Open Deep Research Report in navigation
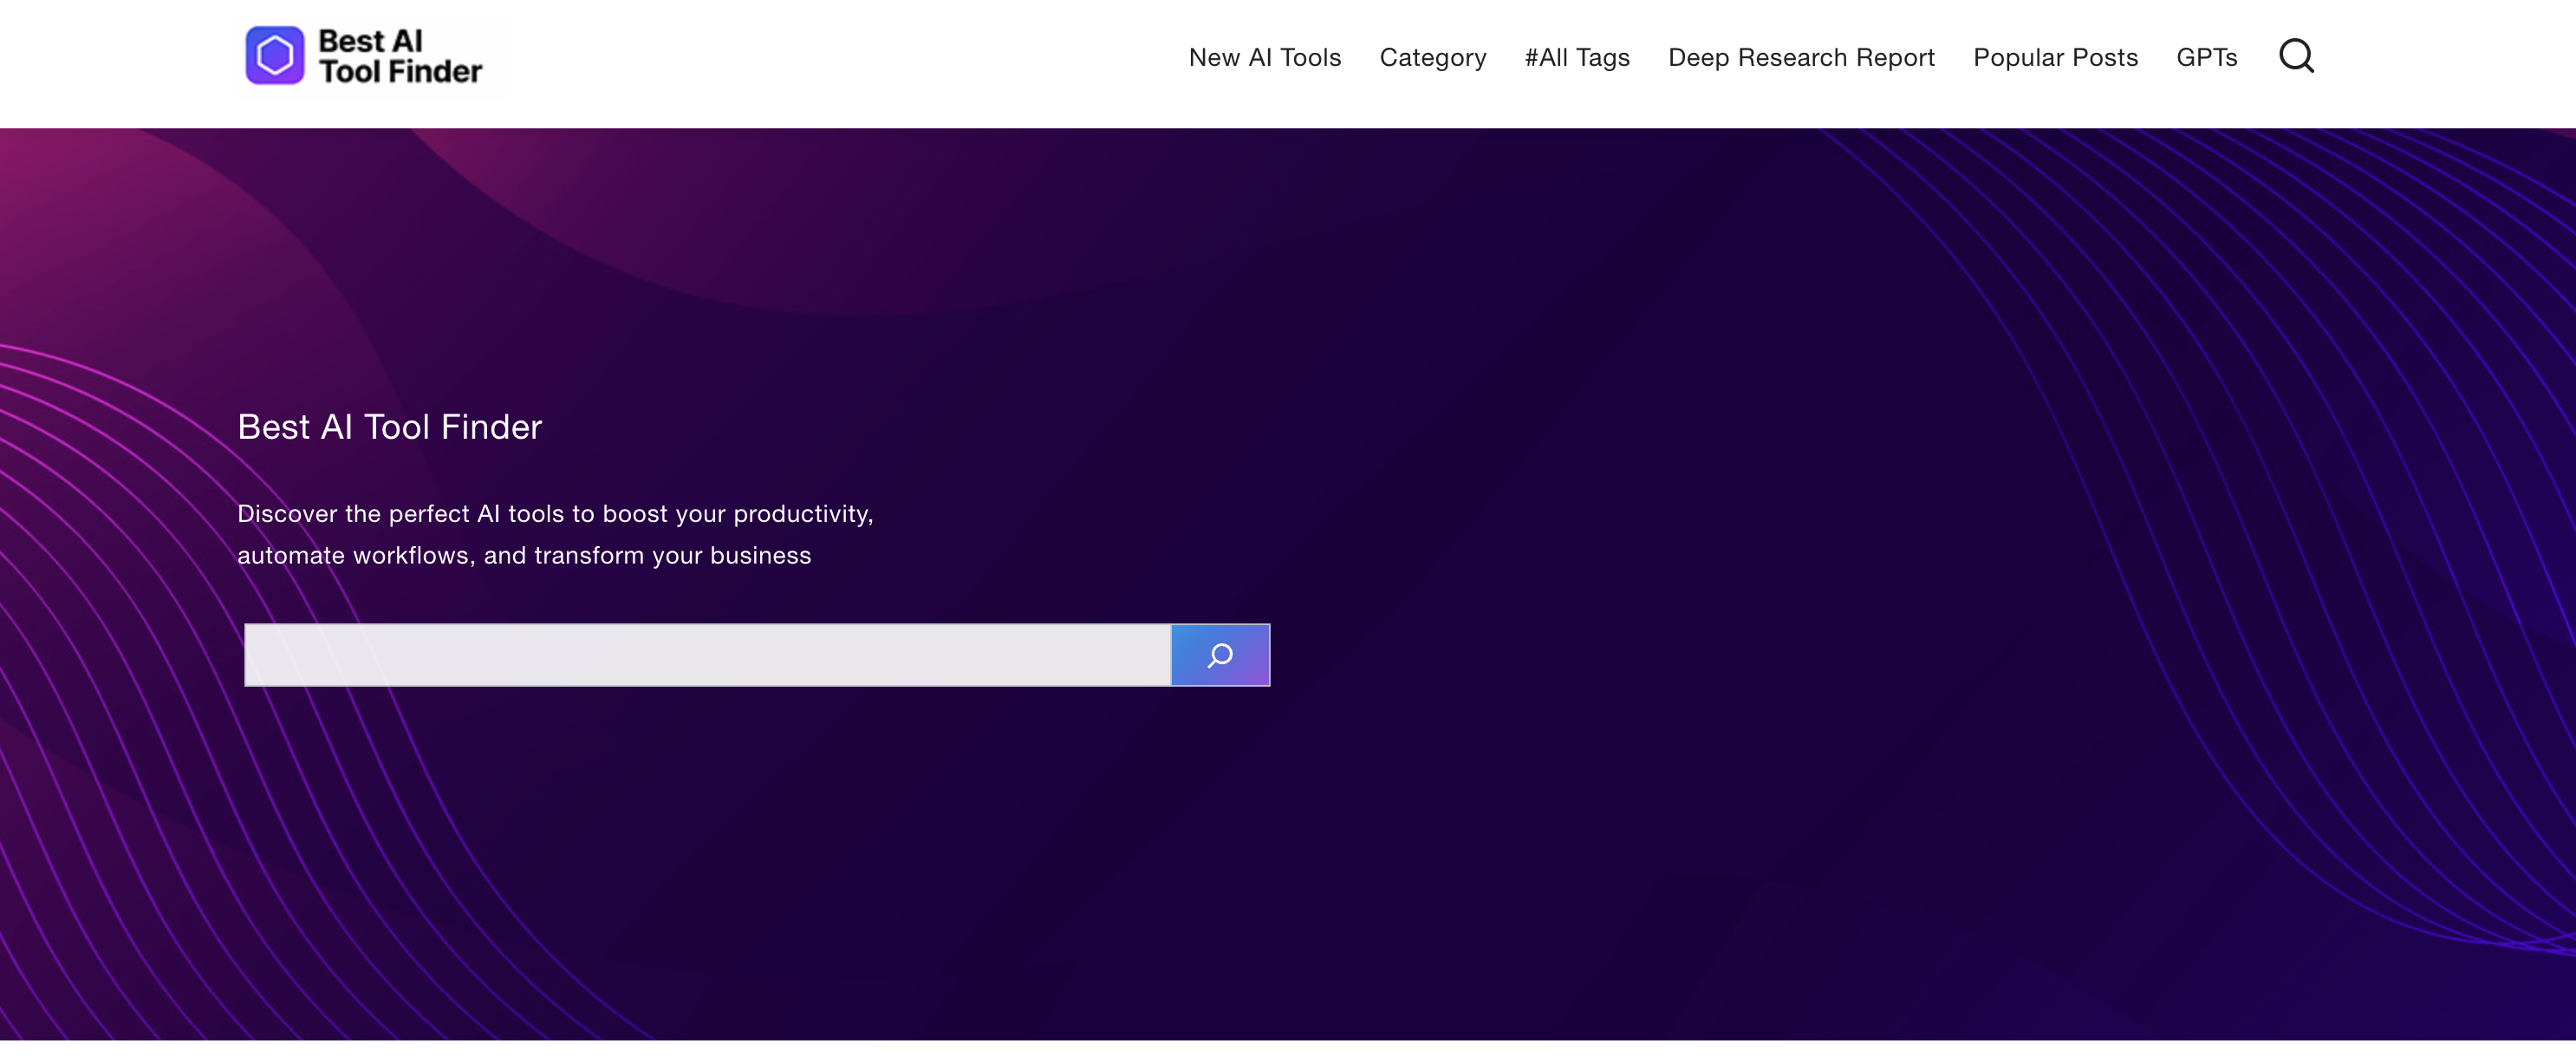 1801,57
